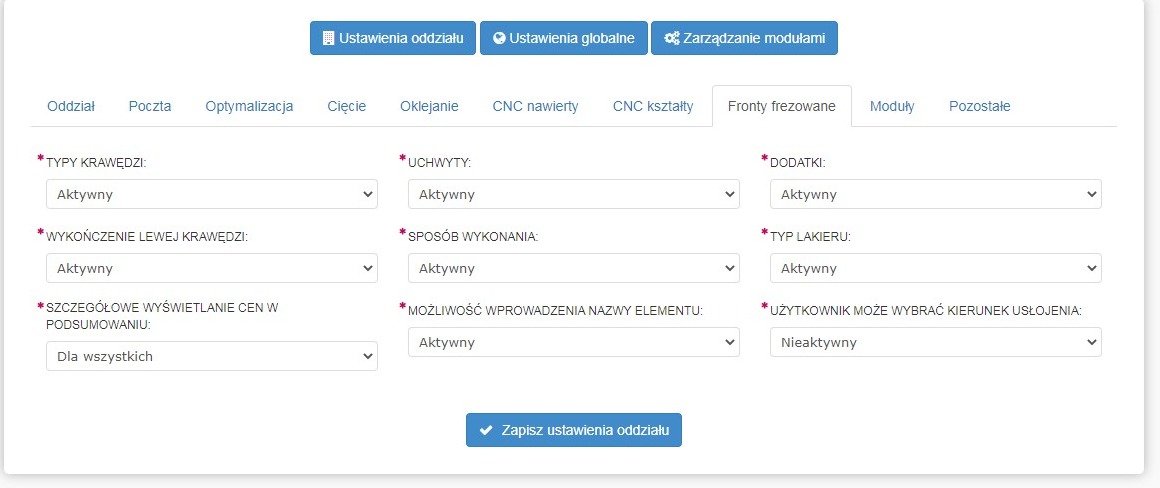Switch to the Oddział tab

[x=71, y=107]
